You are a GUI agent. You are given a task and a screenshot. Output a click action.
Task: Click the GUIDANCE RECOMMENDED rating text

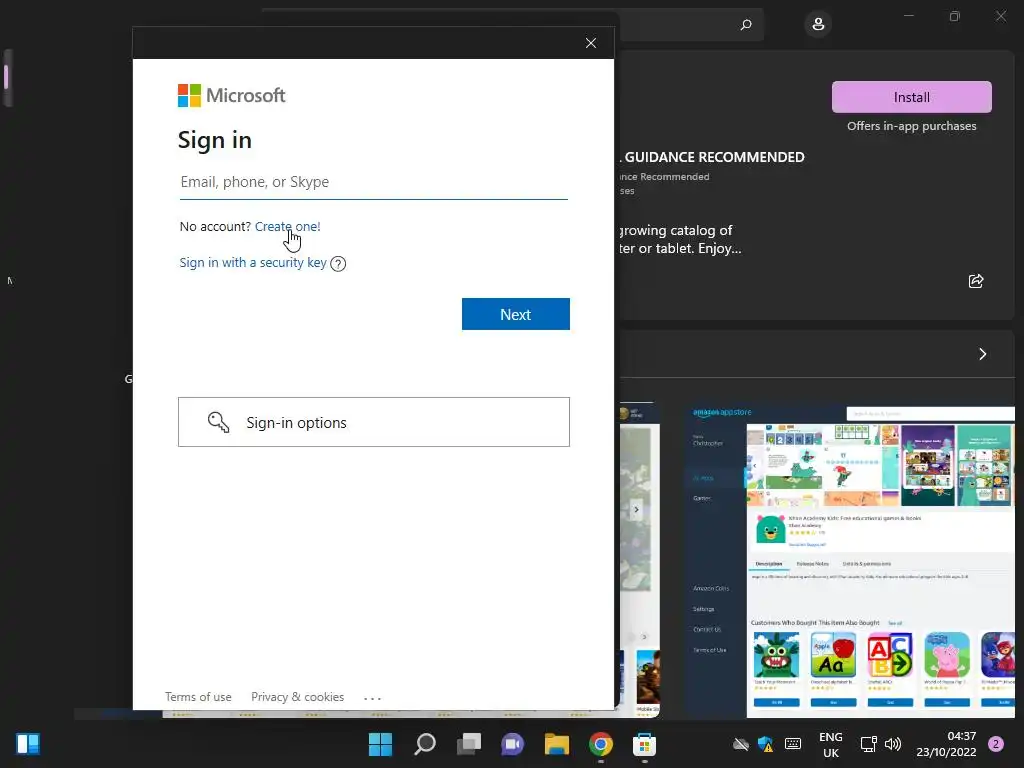pyautogui.click(x=714, y=157)
